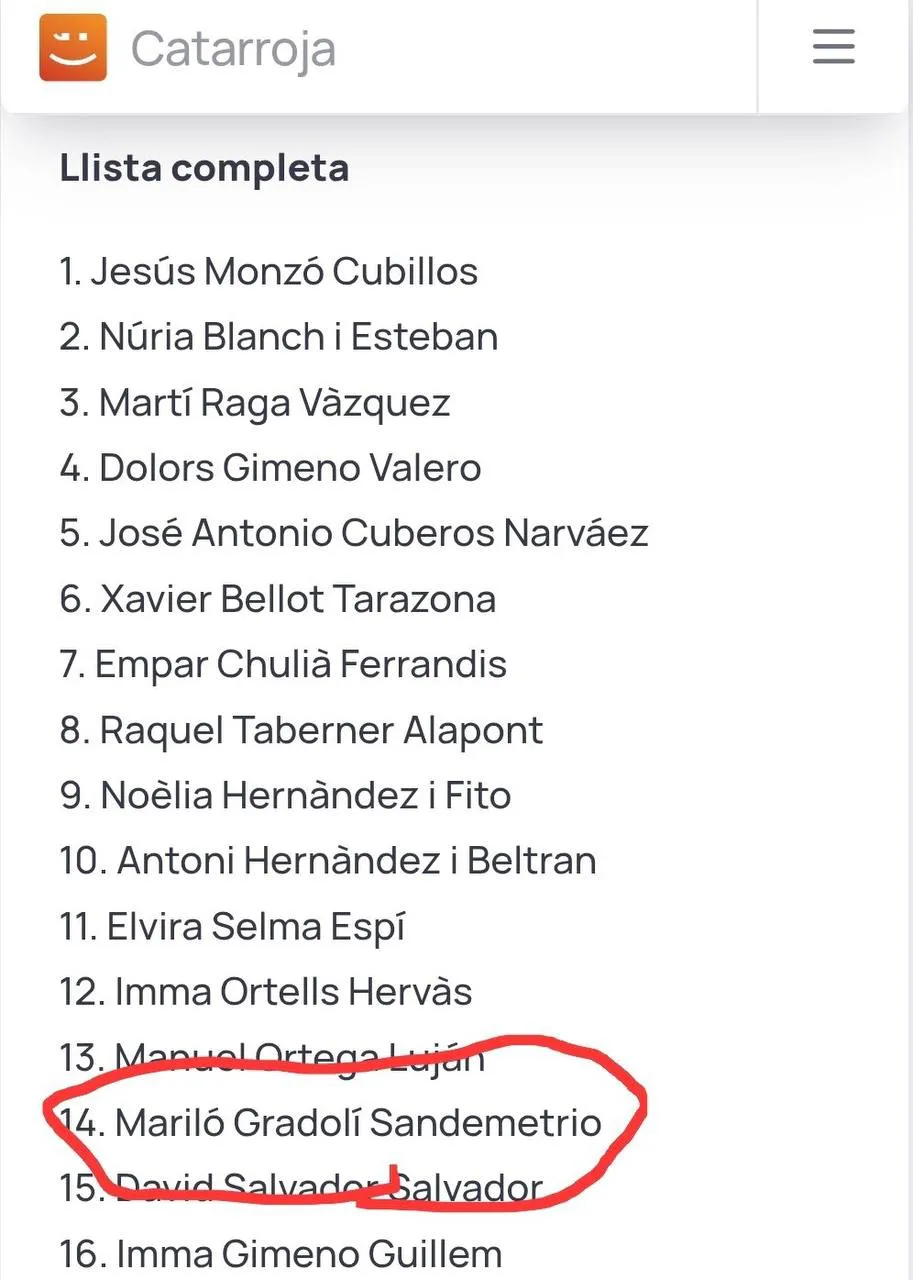Click the Llista completa heading
The image size is (913, 1280).
[x=204, y=168]
